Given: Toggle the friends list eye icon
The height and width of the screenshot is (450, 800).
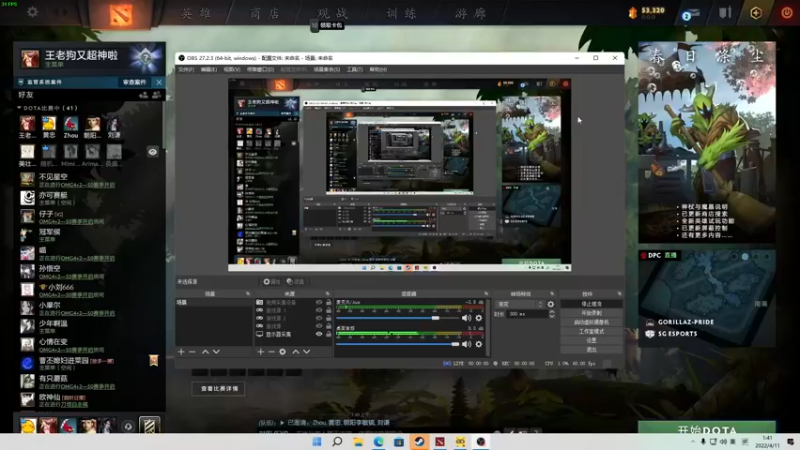Looking at the screenshot, I should (x=153, y=152).
